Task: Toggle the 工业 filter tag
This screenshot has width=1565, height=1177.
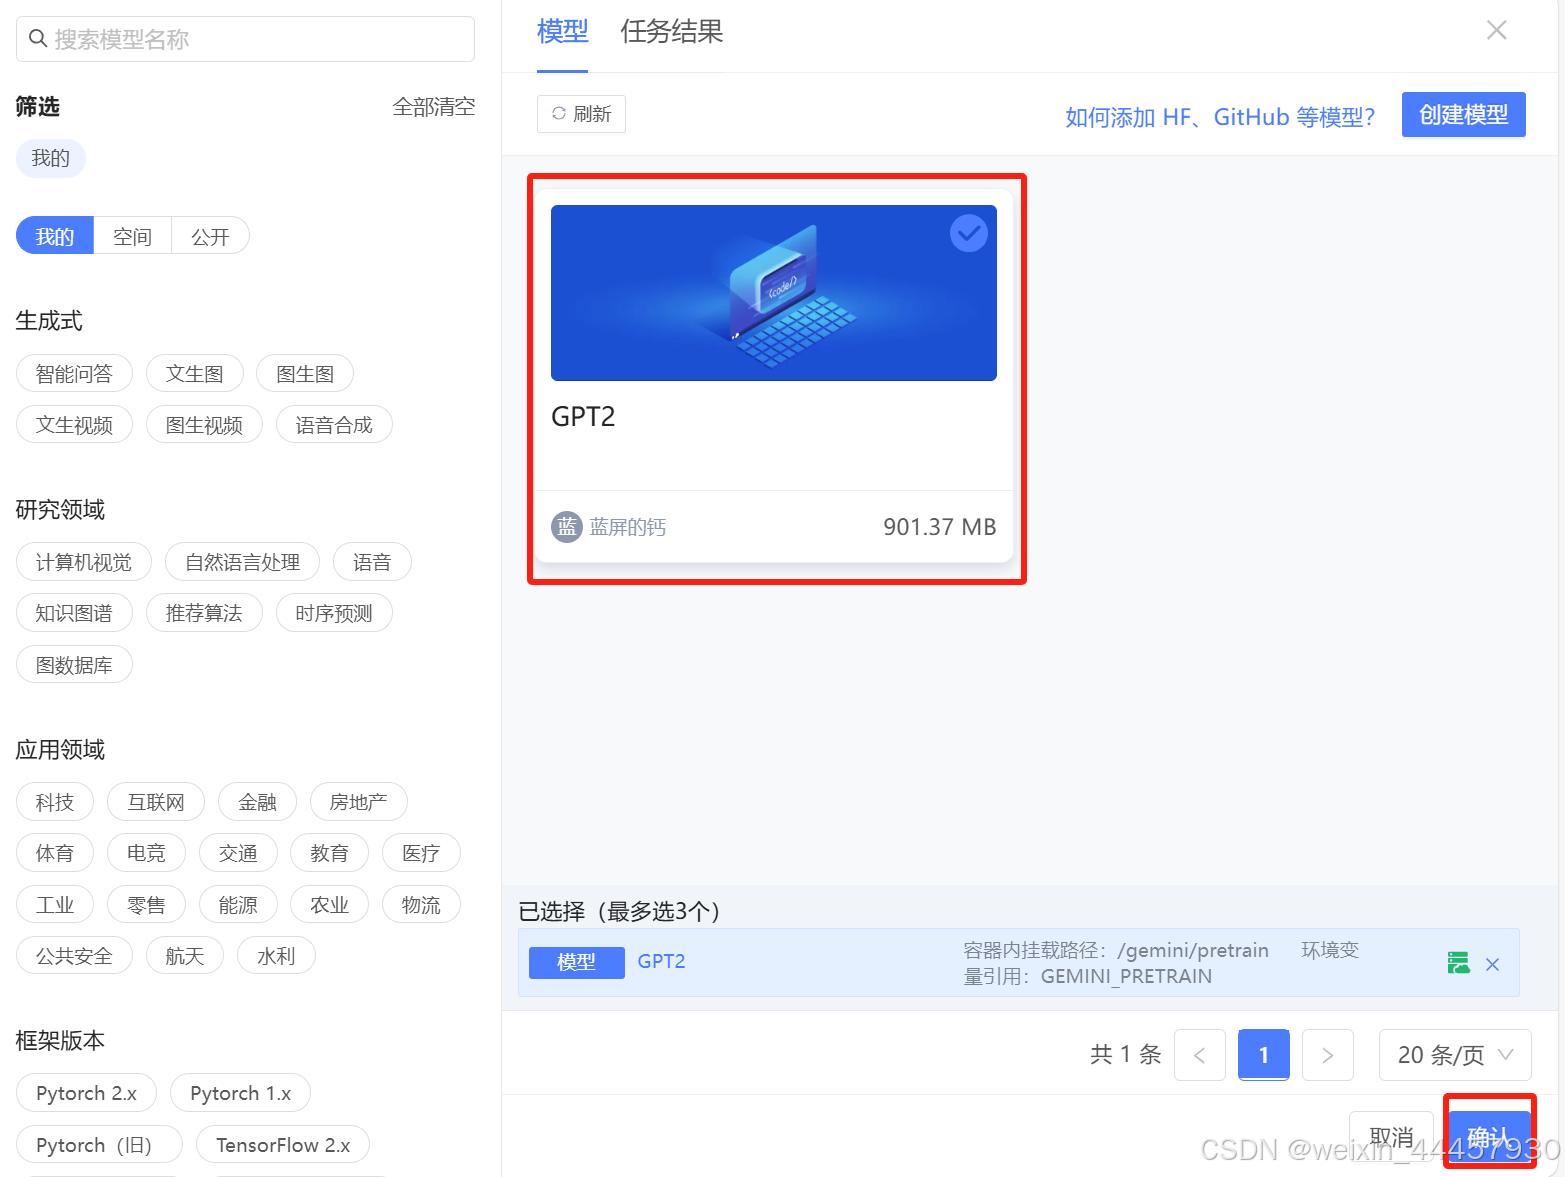Action: point(55,904)
